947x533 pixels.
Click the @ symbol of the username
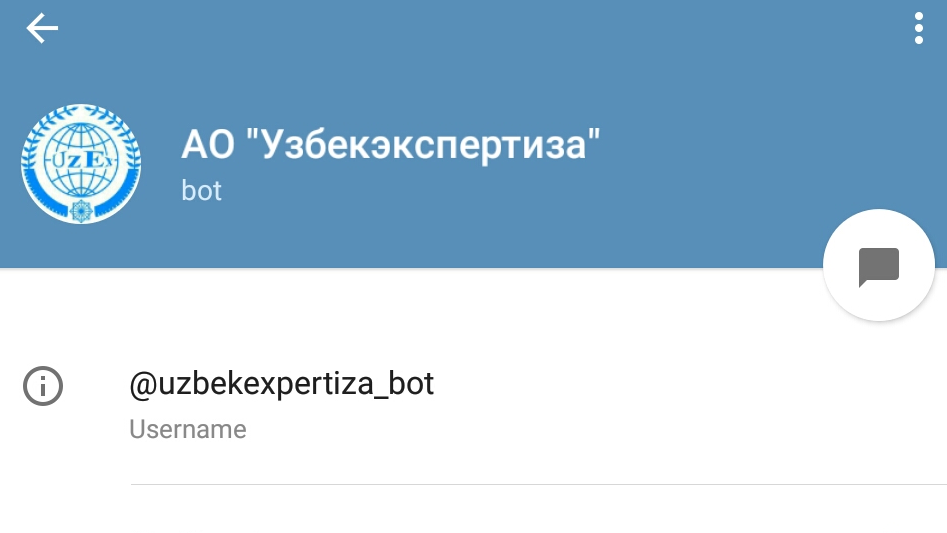click(144, 385)
